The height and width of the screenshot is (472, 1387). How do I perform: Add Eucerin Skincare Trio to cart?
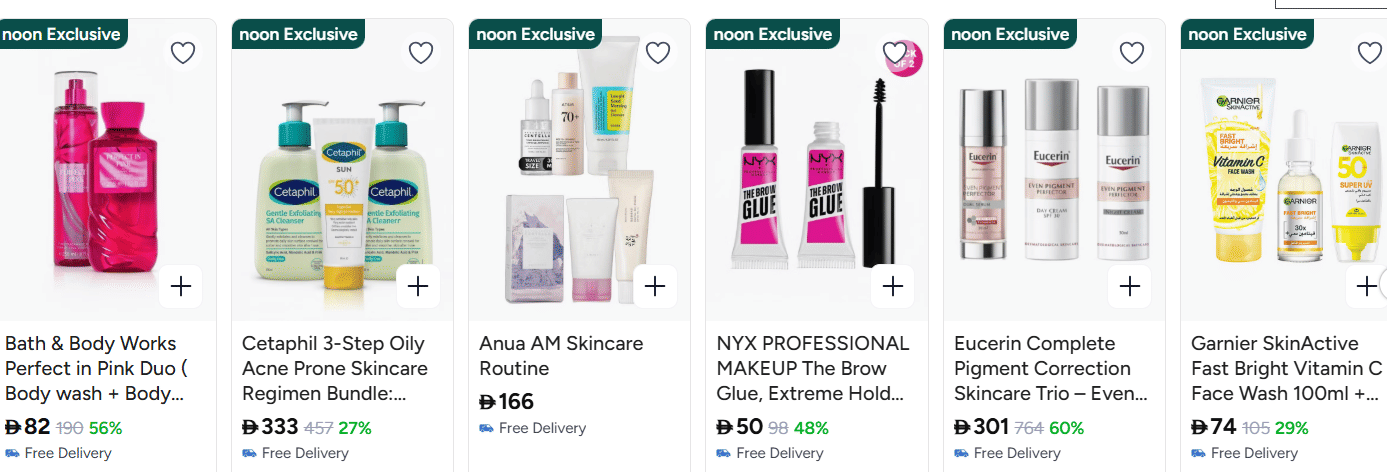click(1129, 287)
